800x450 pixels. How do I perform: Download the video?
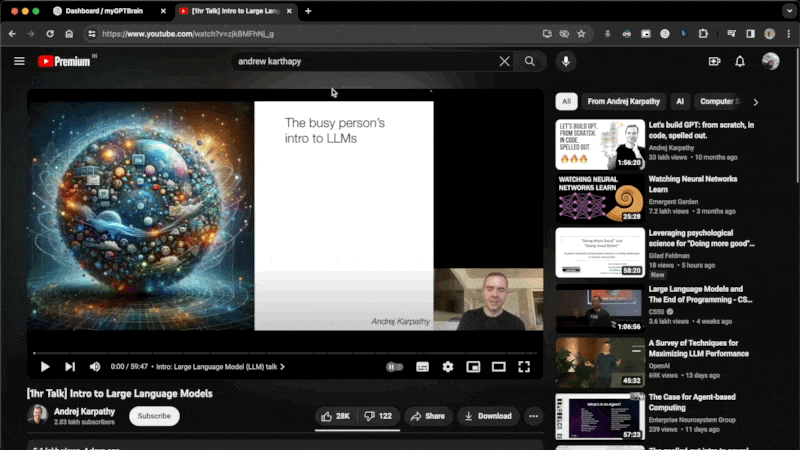click(x=488, y=416)
